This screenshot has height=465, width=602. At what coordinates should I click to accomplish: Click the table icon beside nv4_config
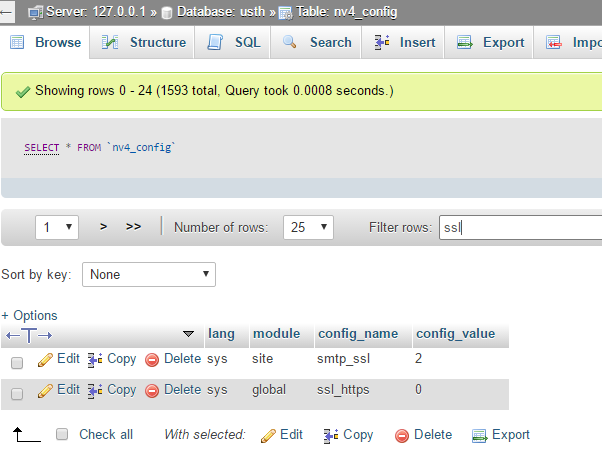[x=285, y=13]
